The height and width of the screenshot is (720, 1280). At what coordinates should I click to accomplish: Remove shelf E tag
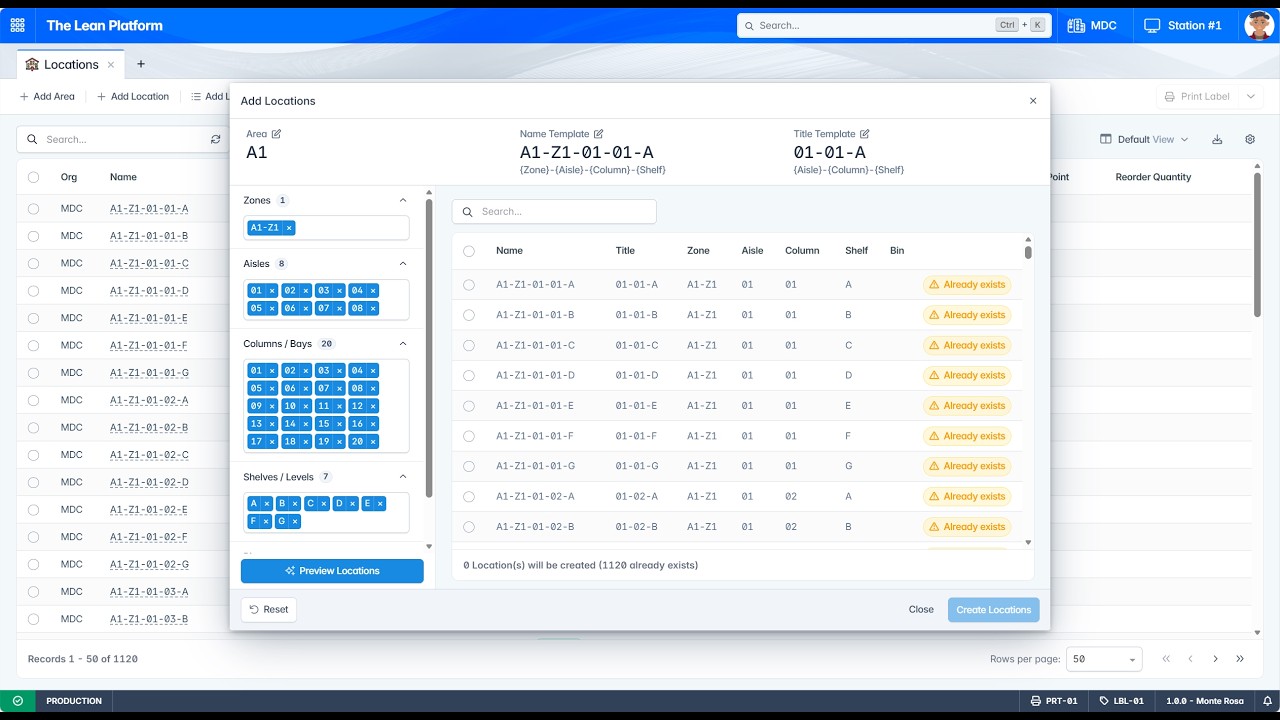[x=380, y=504]
